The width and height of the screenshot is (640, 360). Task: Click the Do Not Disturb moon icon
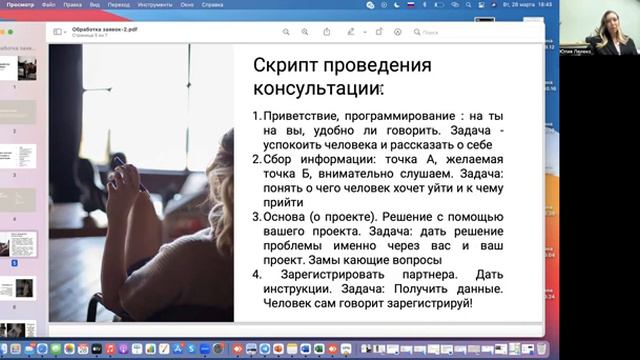tap(397, 5)
